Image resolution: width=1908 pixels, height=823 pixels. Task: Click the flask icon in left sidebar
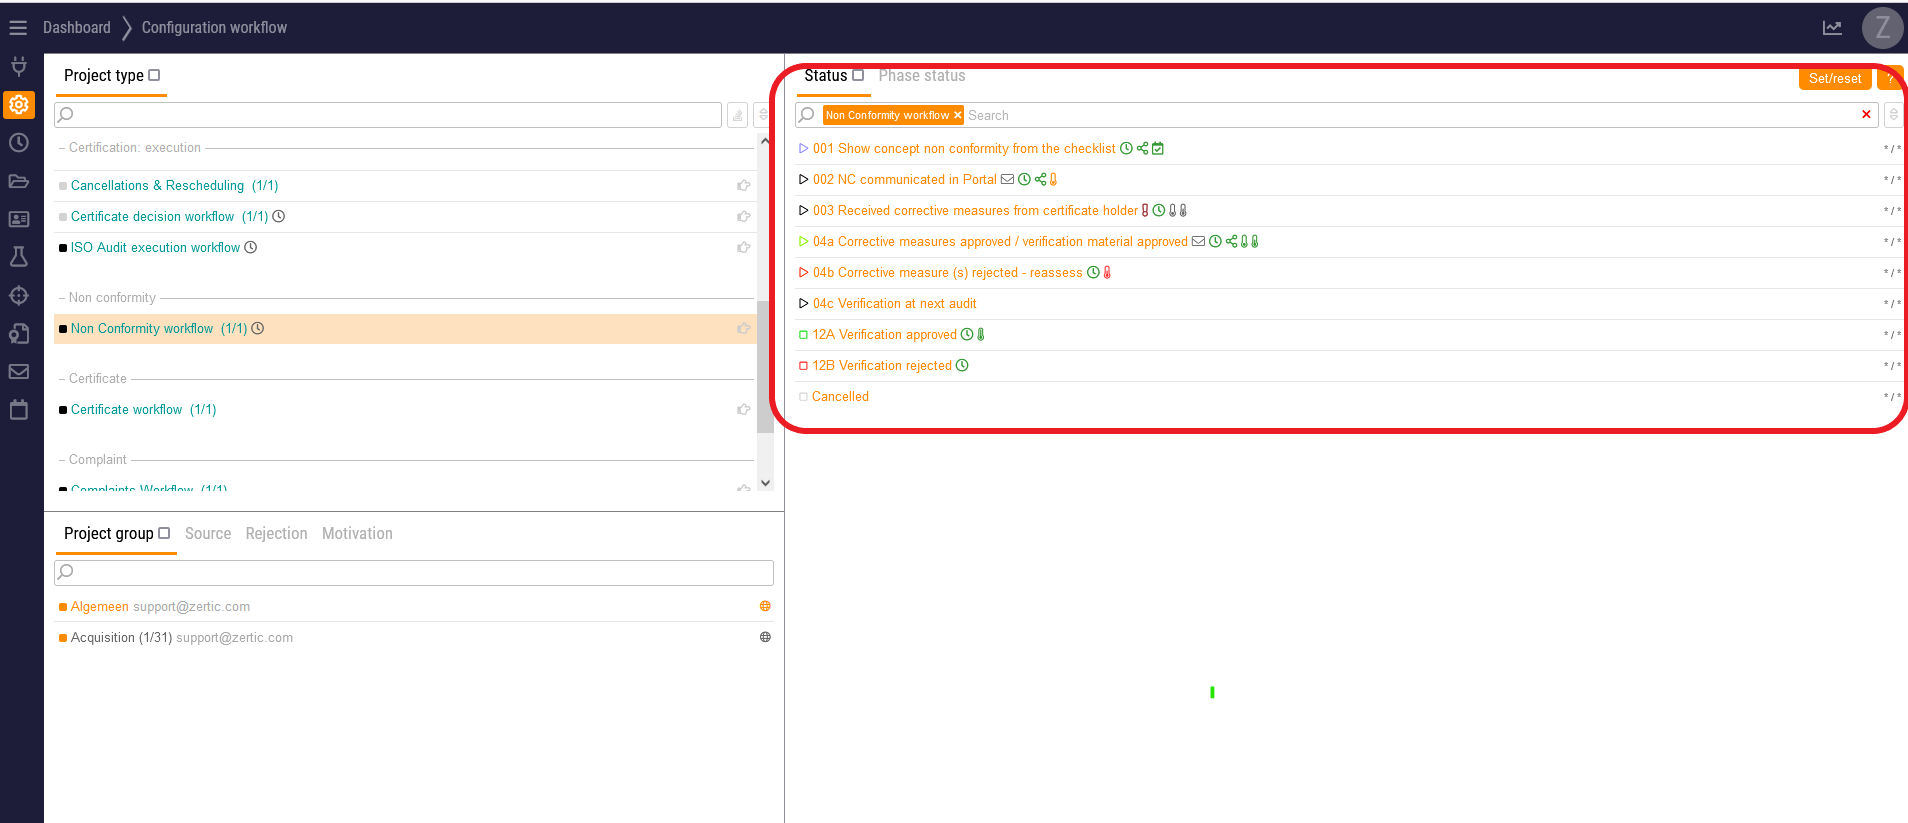point(18,257)
